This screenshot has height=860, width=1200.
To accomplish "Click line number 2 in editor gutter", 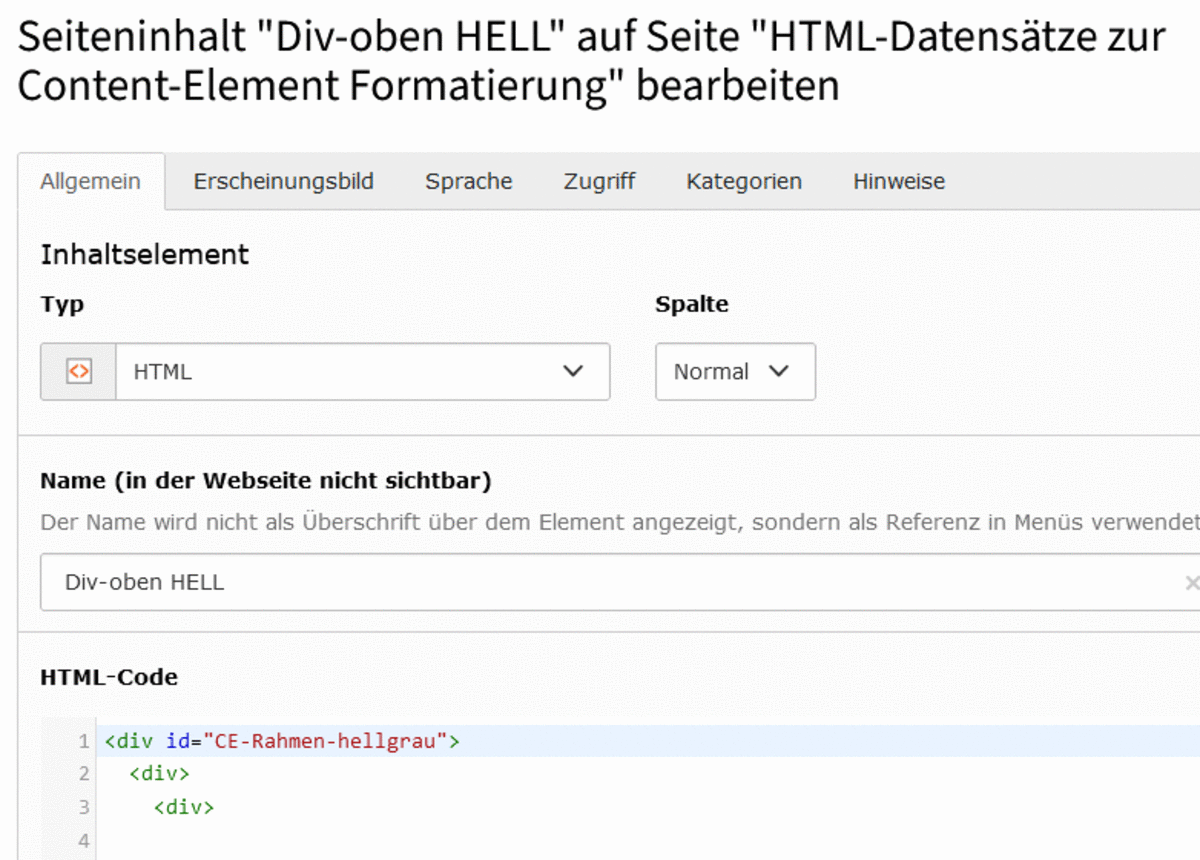I will coord(84,773).
